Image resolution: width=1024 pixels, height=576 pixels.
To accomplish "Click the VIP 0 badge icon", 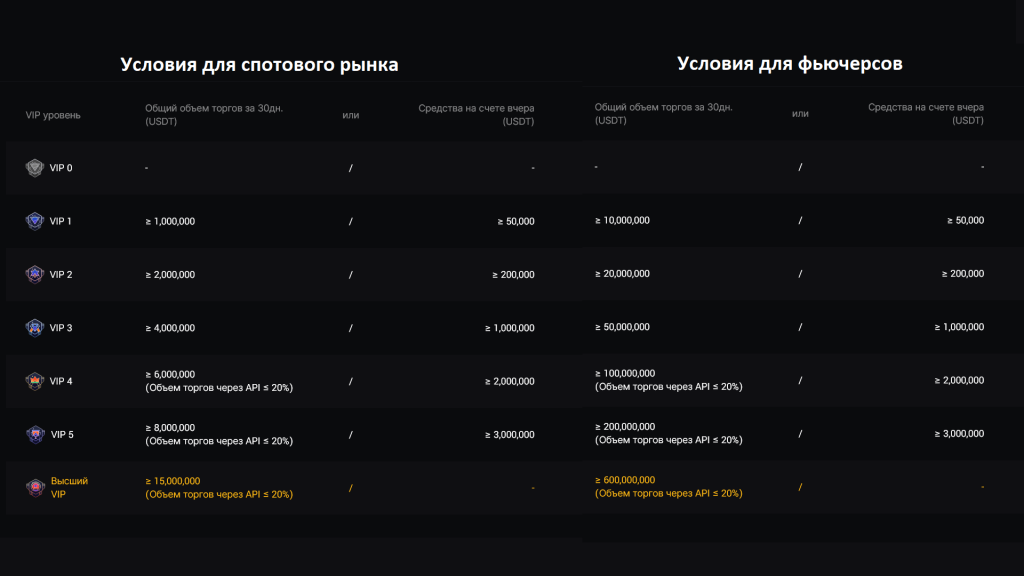I will (x=35, y=168).
